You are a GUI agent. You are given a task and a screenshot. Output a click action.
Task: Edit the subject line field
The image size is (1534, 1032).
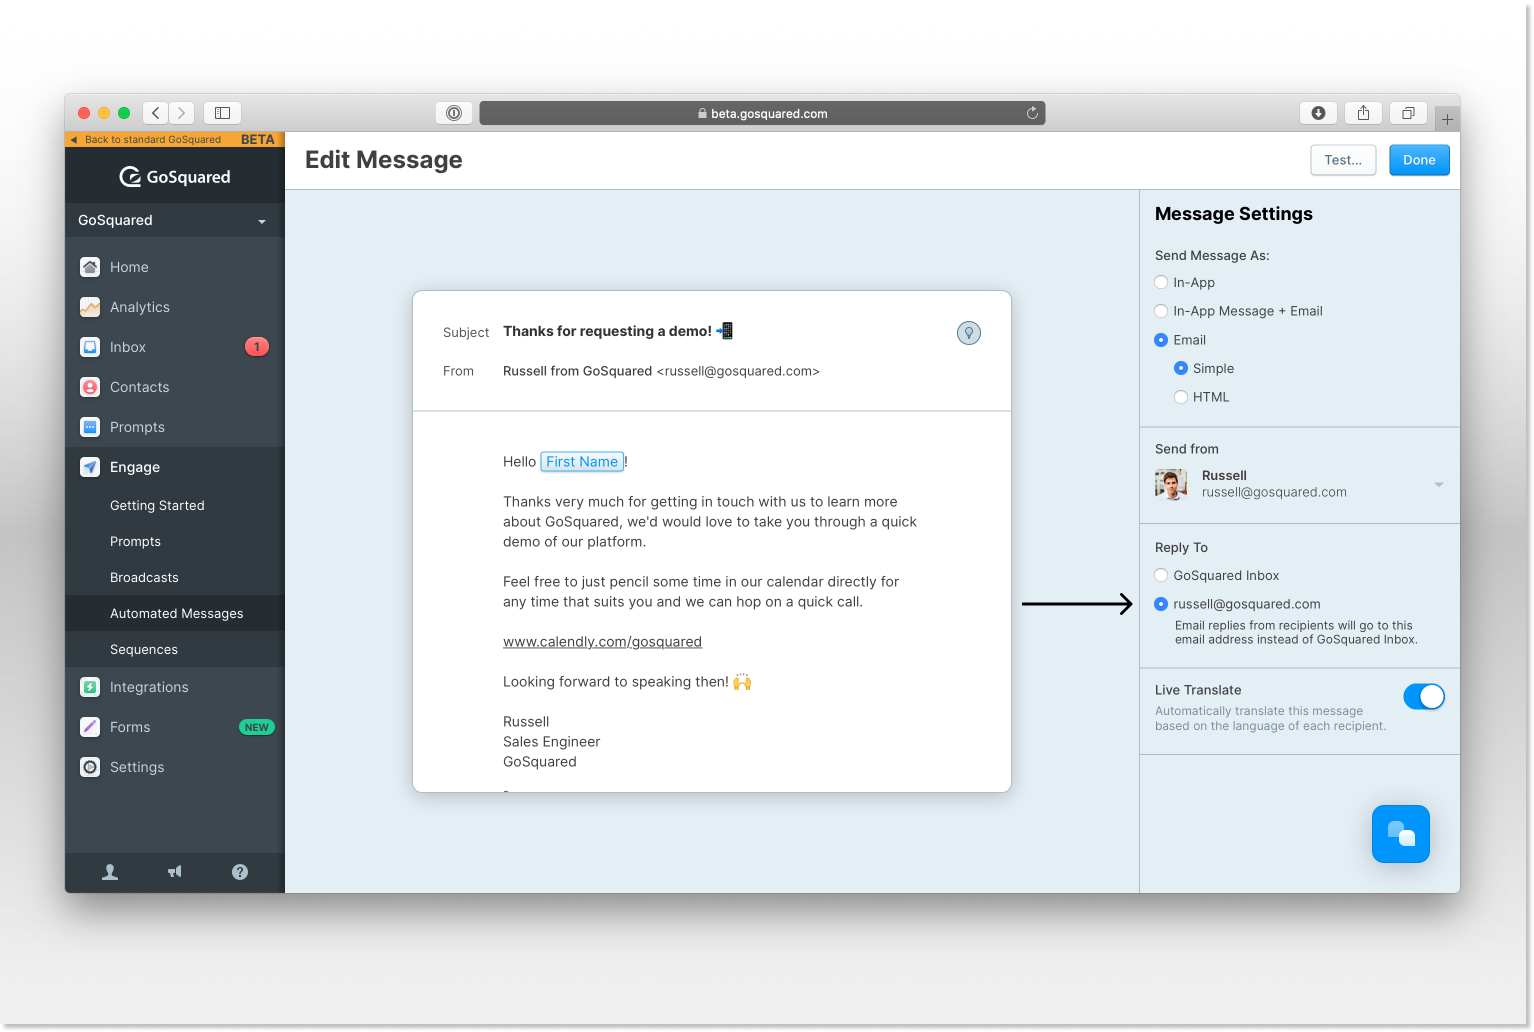tap(618, 331)
